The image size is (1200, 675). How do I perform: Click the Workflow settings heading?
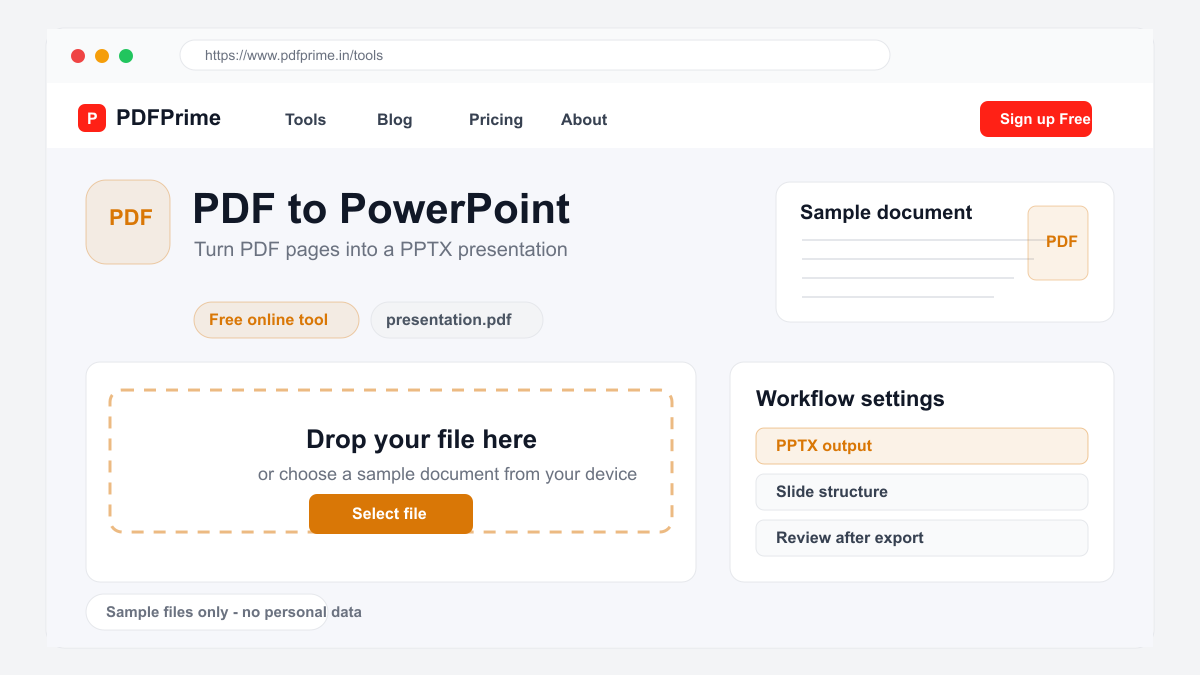coord(850,398)
